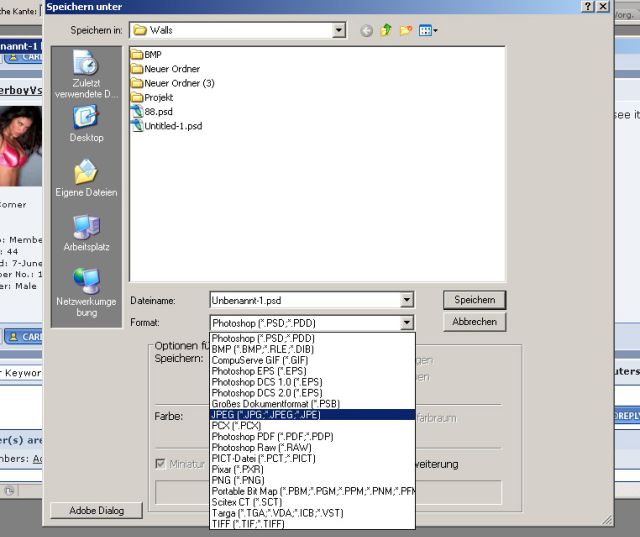Image resolution: width=640 pixels, height=537 pixels.
Task: Open Netzwerkumgebung in places bar
Action: pyautogui.click(x=86, y=289)
